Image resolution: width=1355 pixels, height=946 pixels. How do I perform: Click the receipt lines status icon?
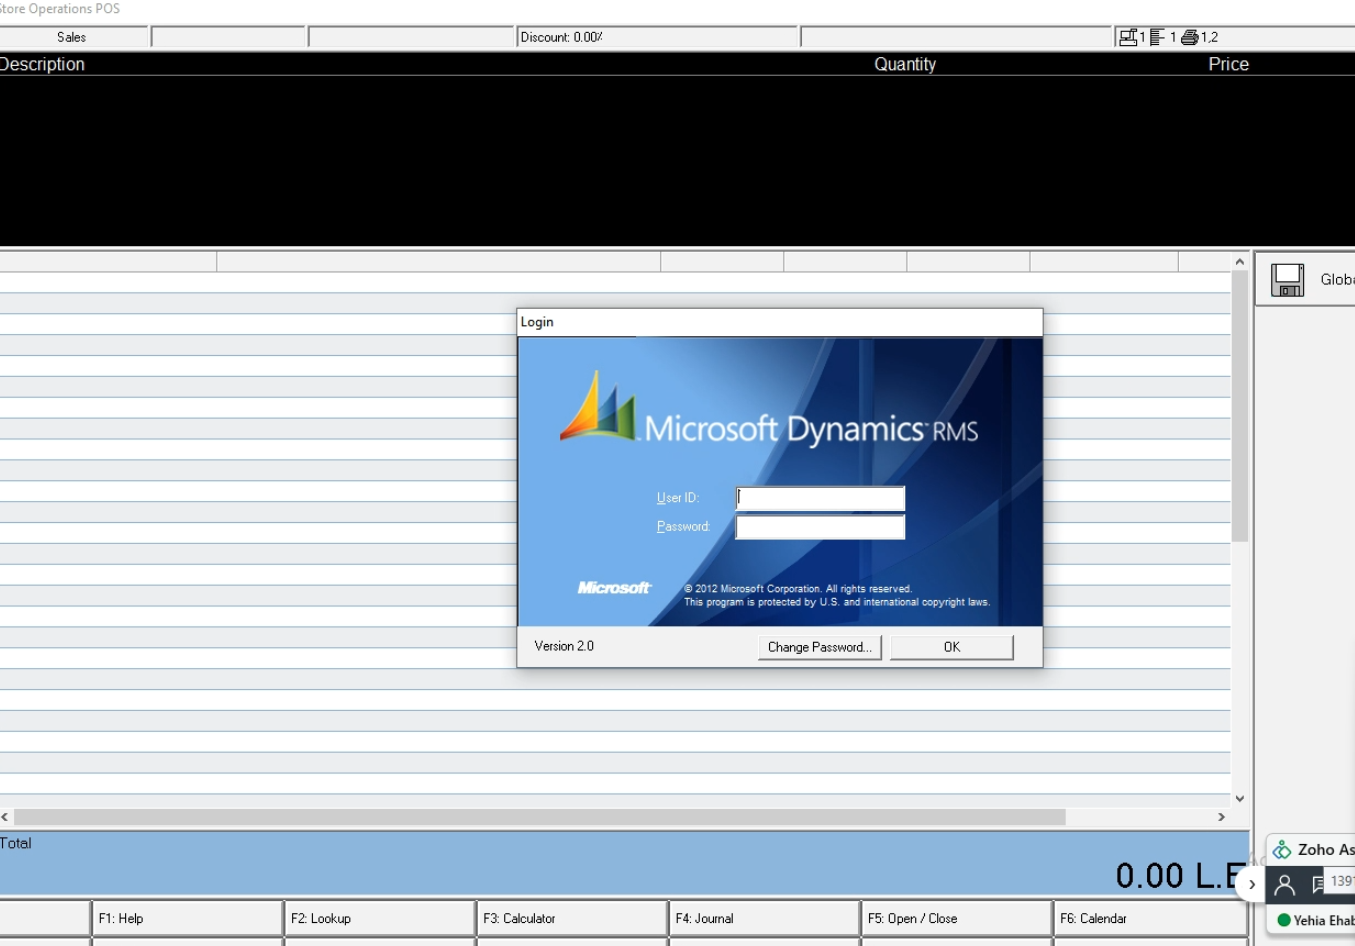pyautogui.click(x=1157, y=37)
